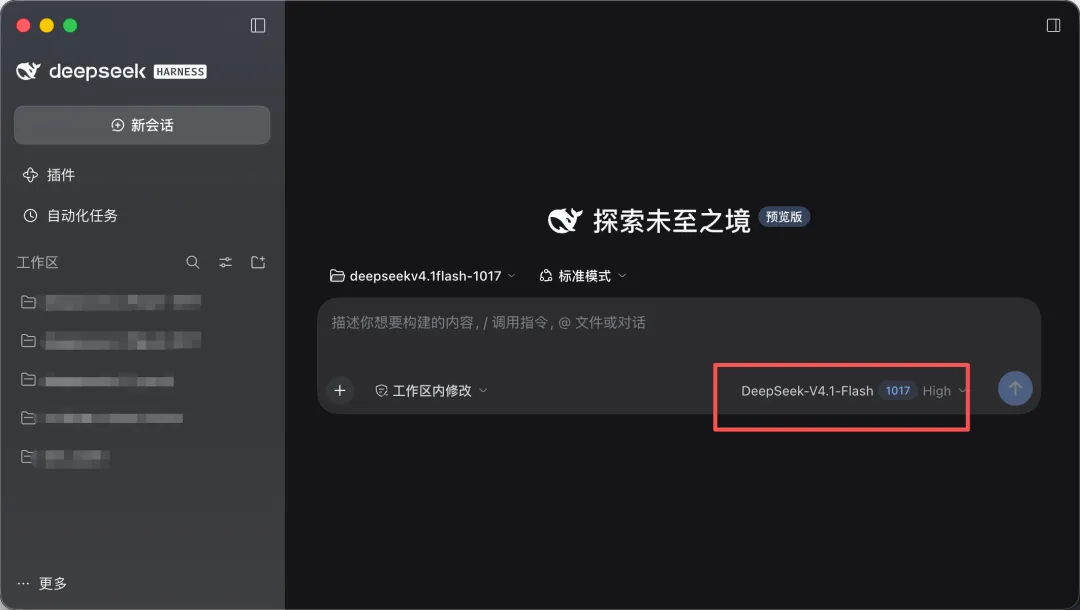Click the HARNESS label badge
The height and width of the screenshot is (610, 1080).
click(180, 72)
